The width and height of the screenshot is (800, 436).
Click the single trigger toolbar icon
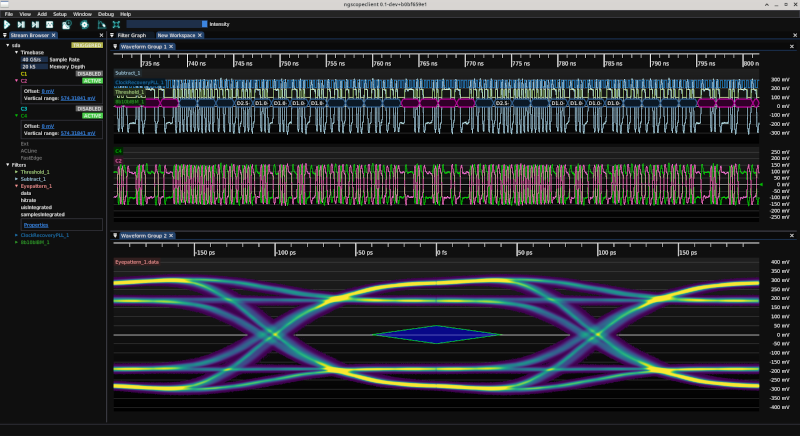point(21,24)
